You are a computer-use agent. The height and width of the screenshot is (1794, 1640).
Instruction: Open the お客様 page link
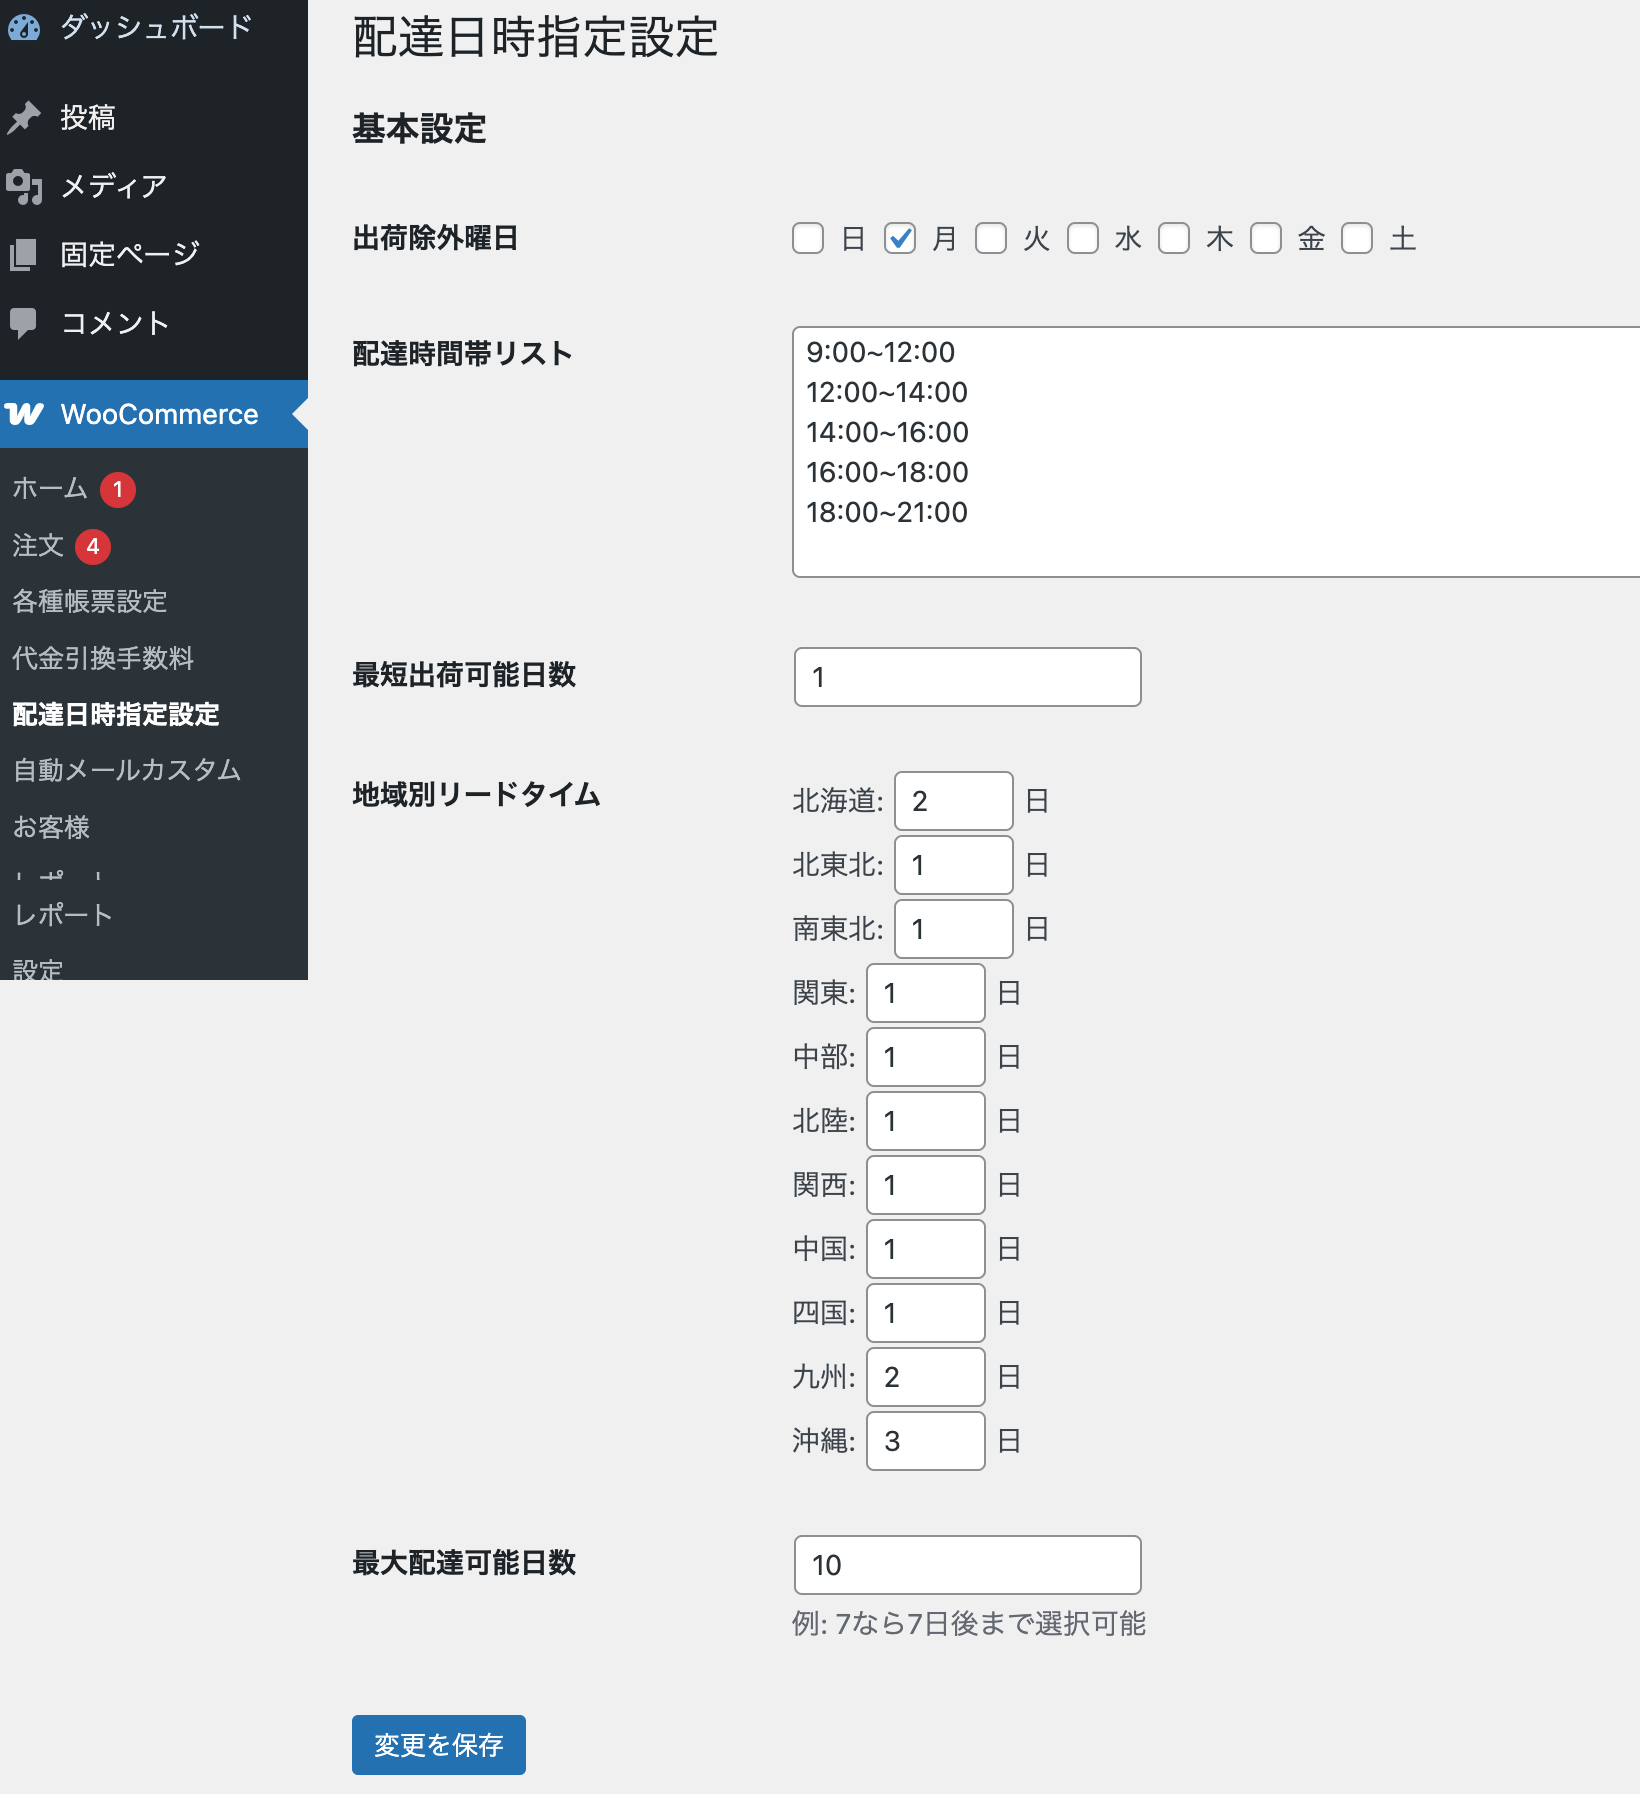coord(51,827)
